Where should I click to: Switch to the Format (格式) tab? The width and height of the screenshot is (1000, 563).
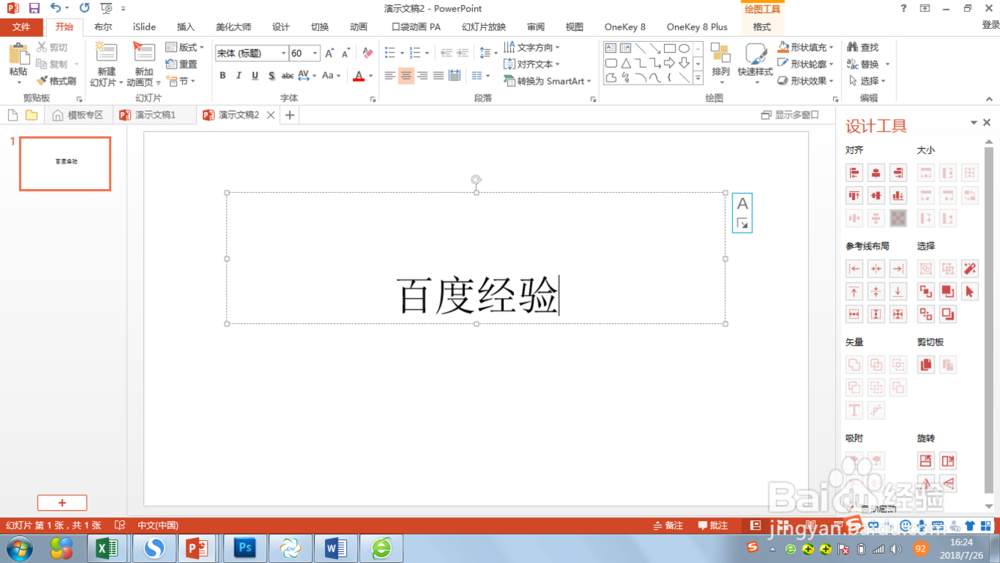[x=761, y=27]
